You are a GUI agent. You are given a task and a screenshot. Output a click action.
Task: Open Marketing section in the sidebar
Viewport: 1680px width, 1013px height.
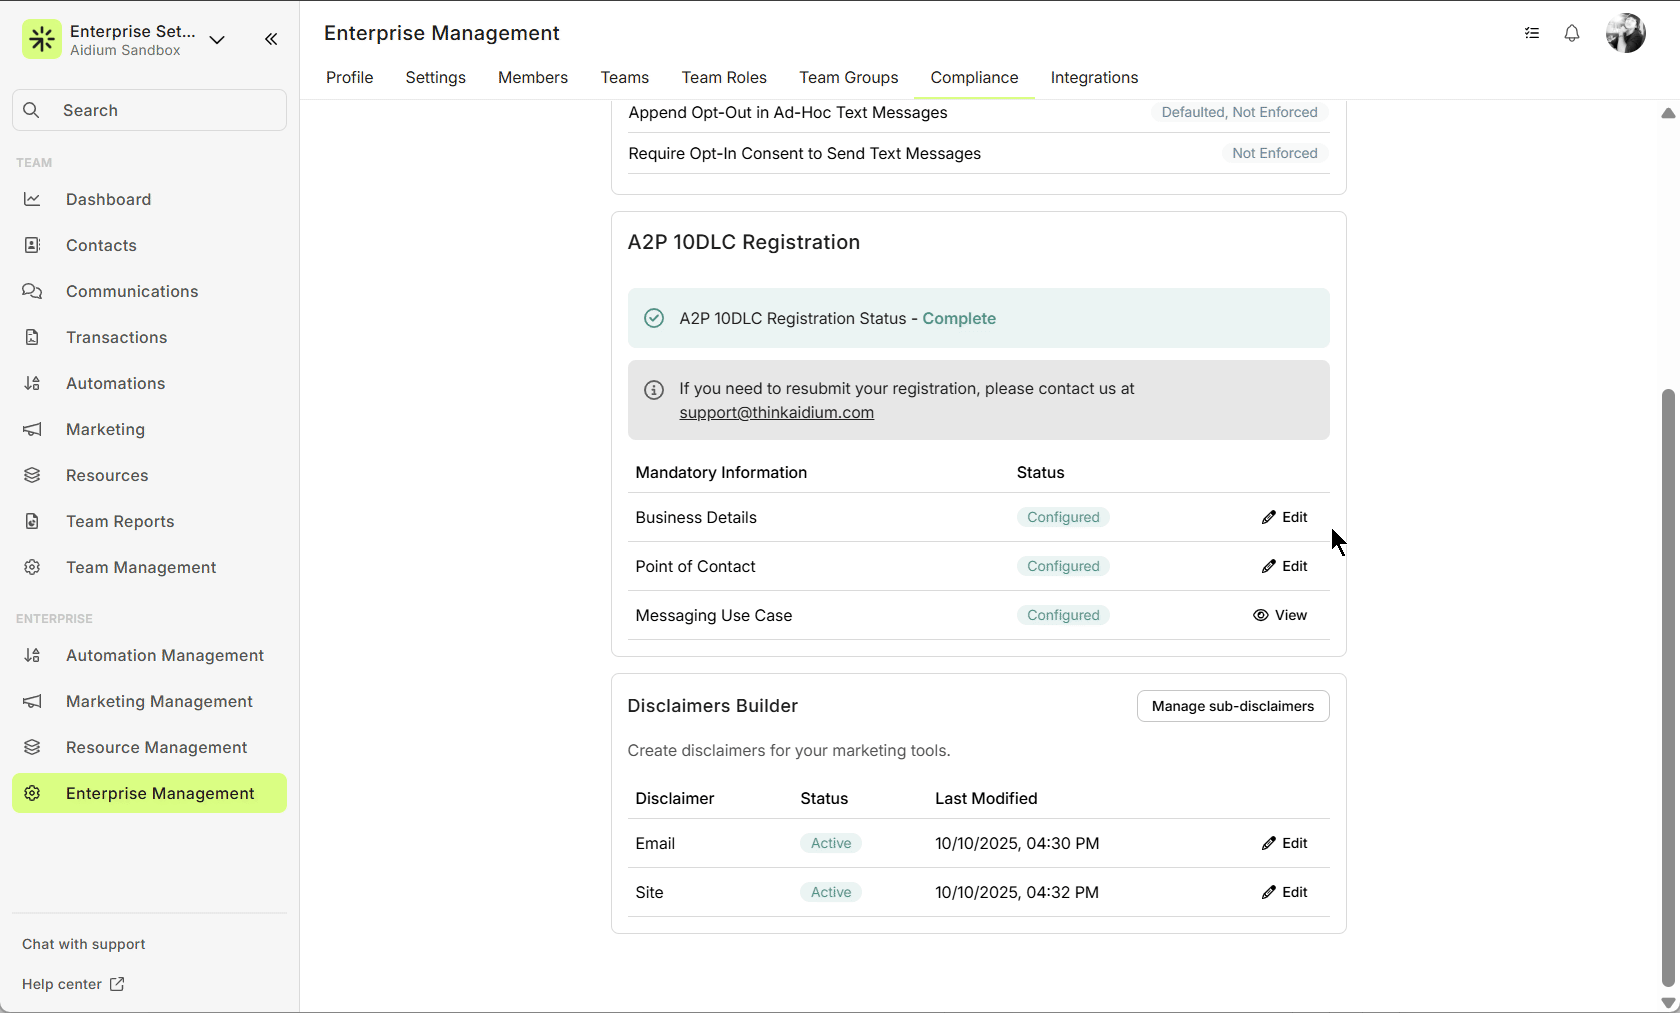pyautogui.click(x=105, y=429)
